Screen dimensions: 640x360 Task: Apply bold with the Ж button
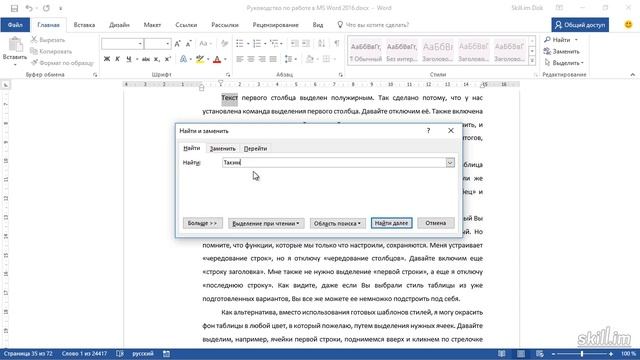(x=107, y=59)
